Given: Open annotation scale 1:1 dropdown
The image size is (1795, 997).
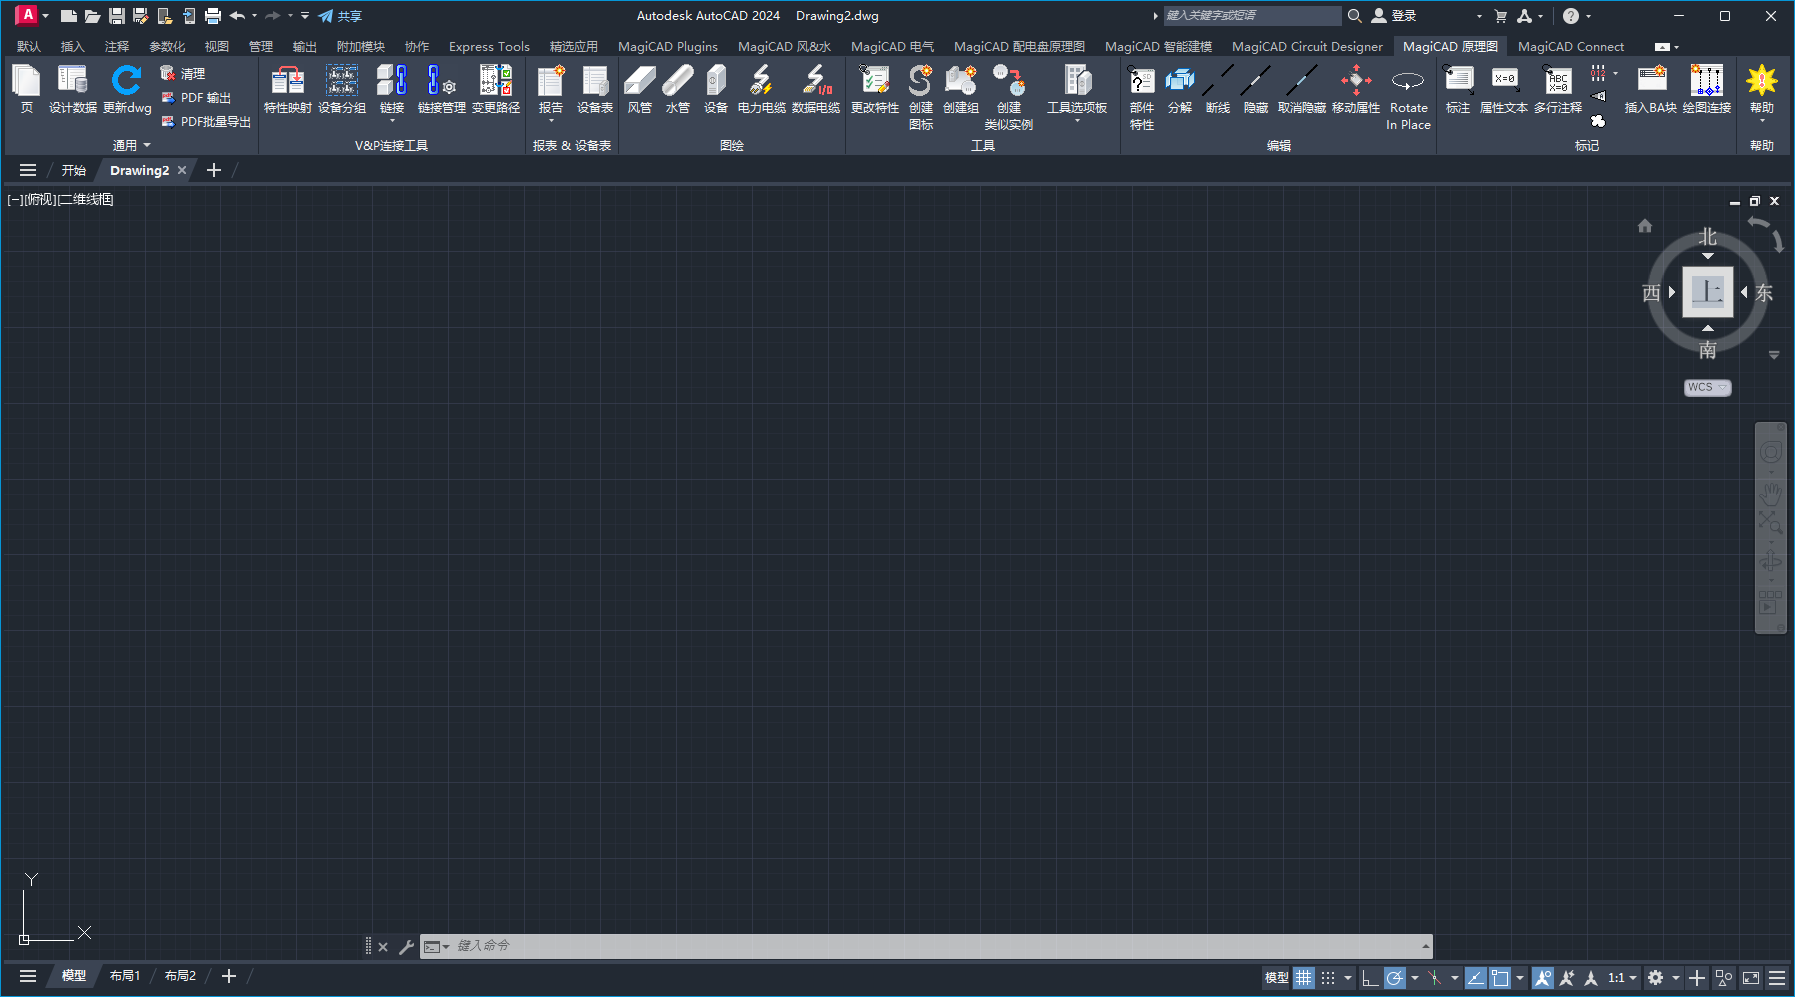Looking at the screenshot, I should pos(1622,978).
